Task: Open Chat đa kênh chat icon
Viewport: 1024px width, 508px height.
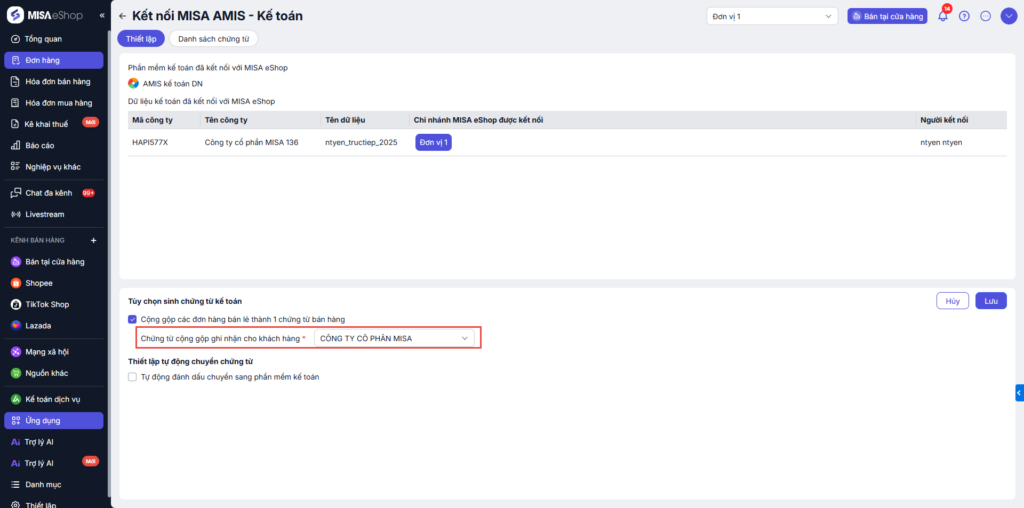Action: pyautogui.click(x=16, y=193)
